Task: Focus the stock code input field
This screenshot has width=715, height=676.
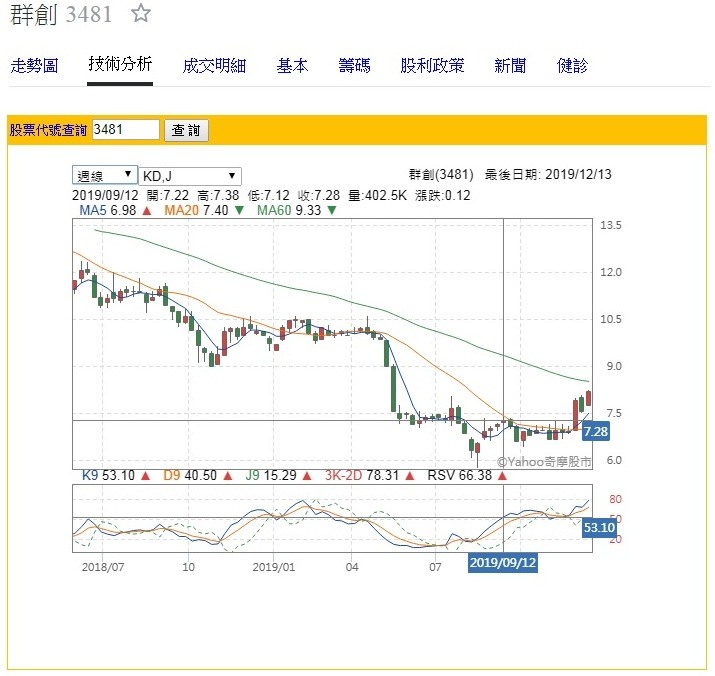Action: coord(125,130)
